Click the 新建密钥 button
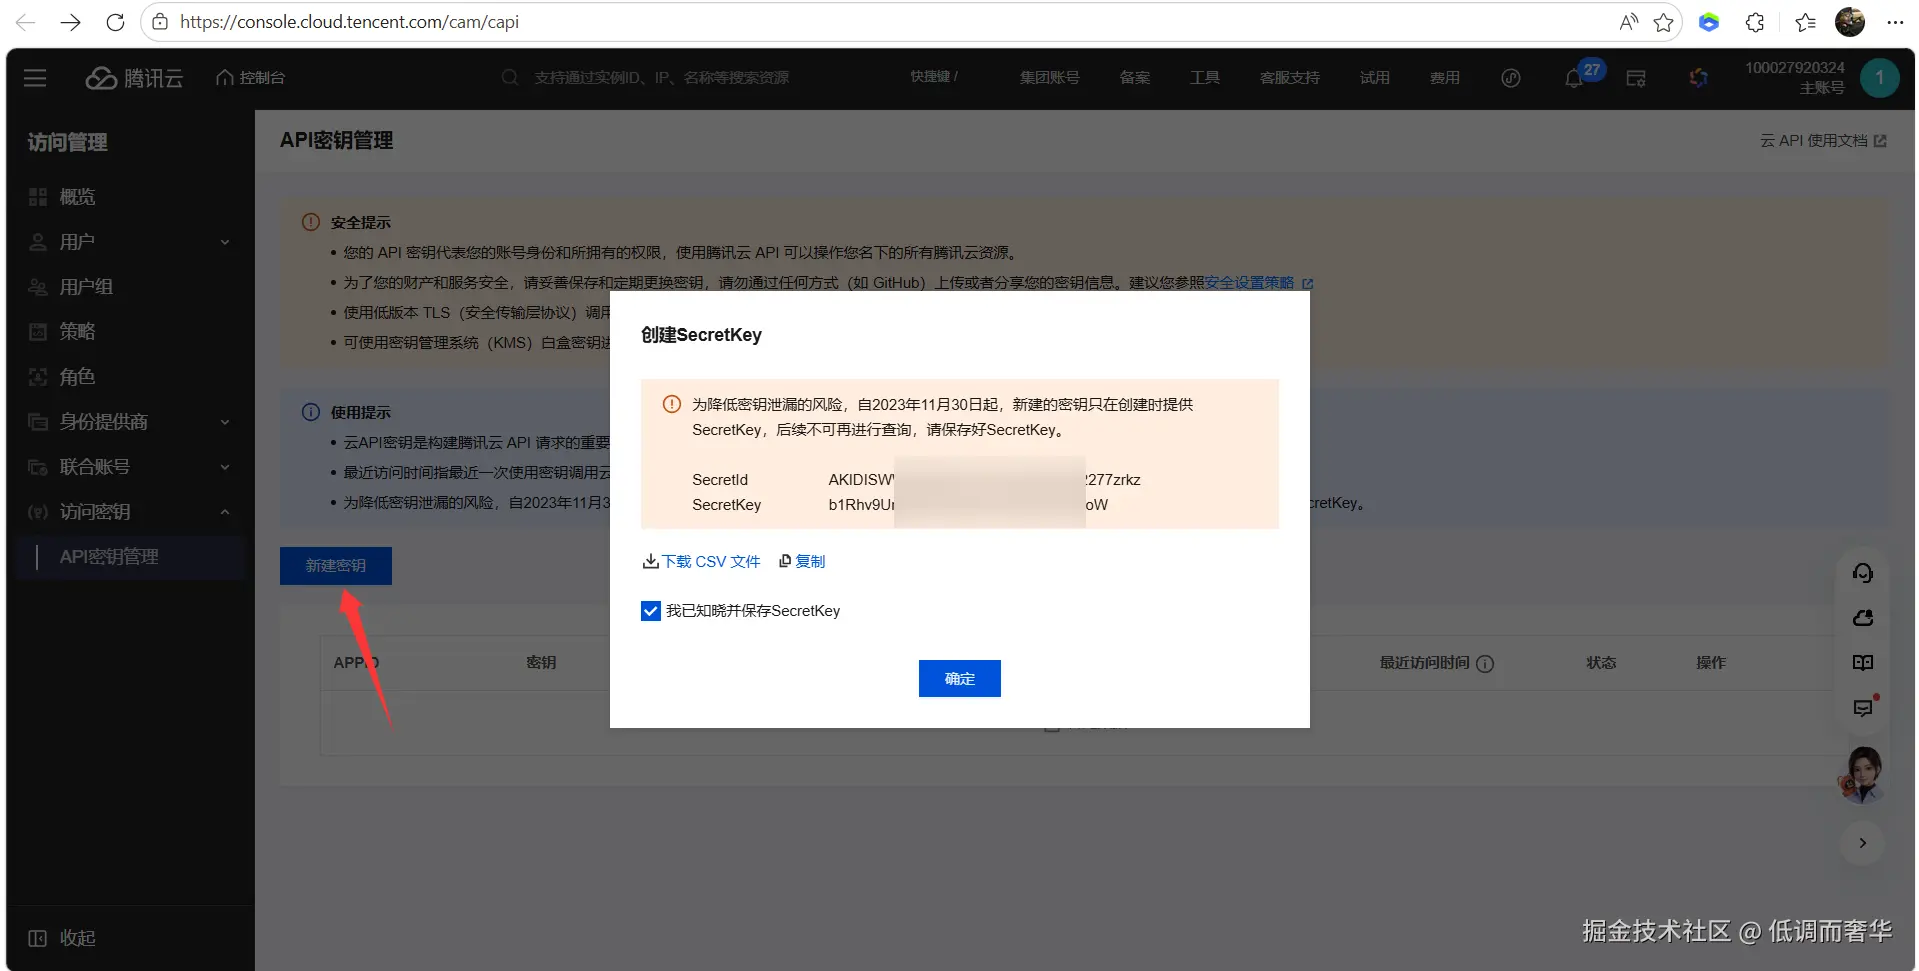The width and height of the screenshot is (1919, 971). 336,566
